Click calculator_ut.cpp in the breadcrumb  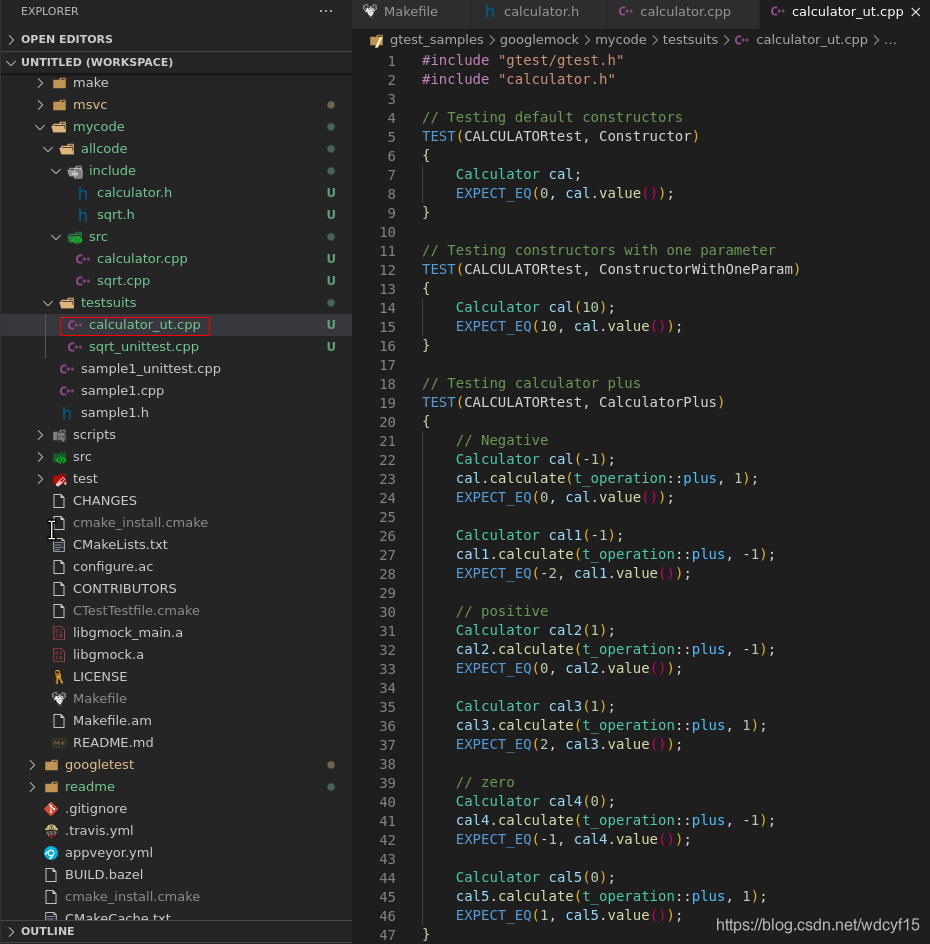click(x=811, y=40)
